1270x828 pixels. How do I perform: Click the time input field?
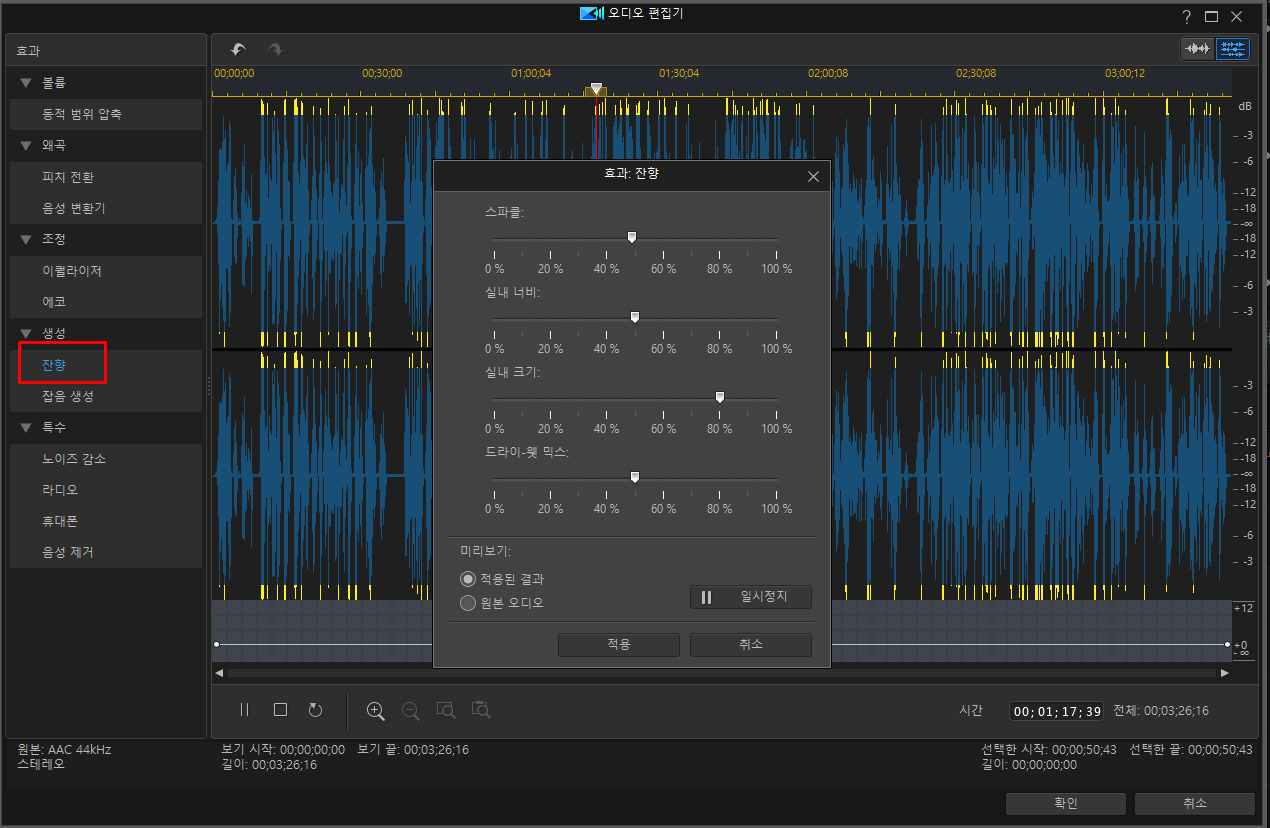click(x=1056, y=712)
